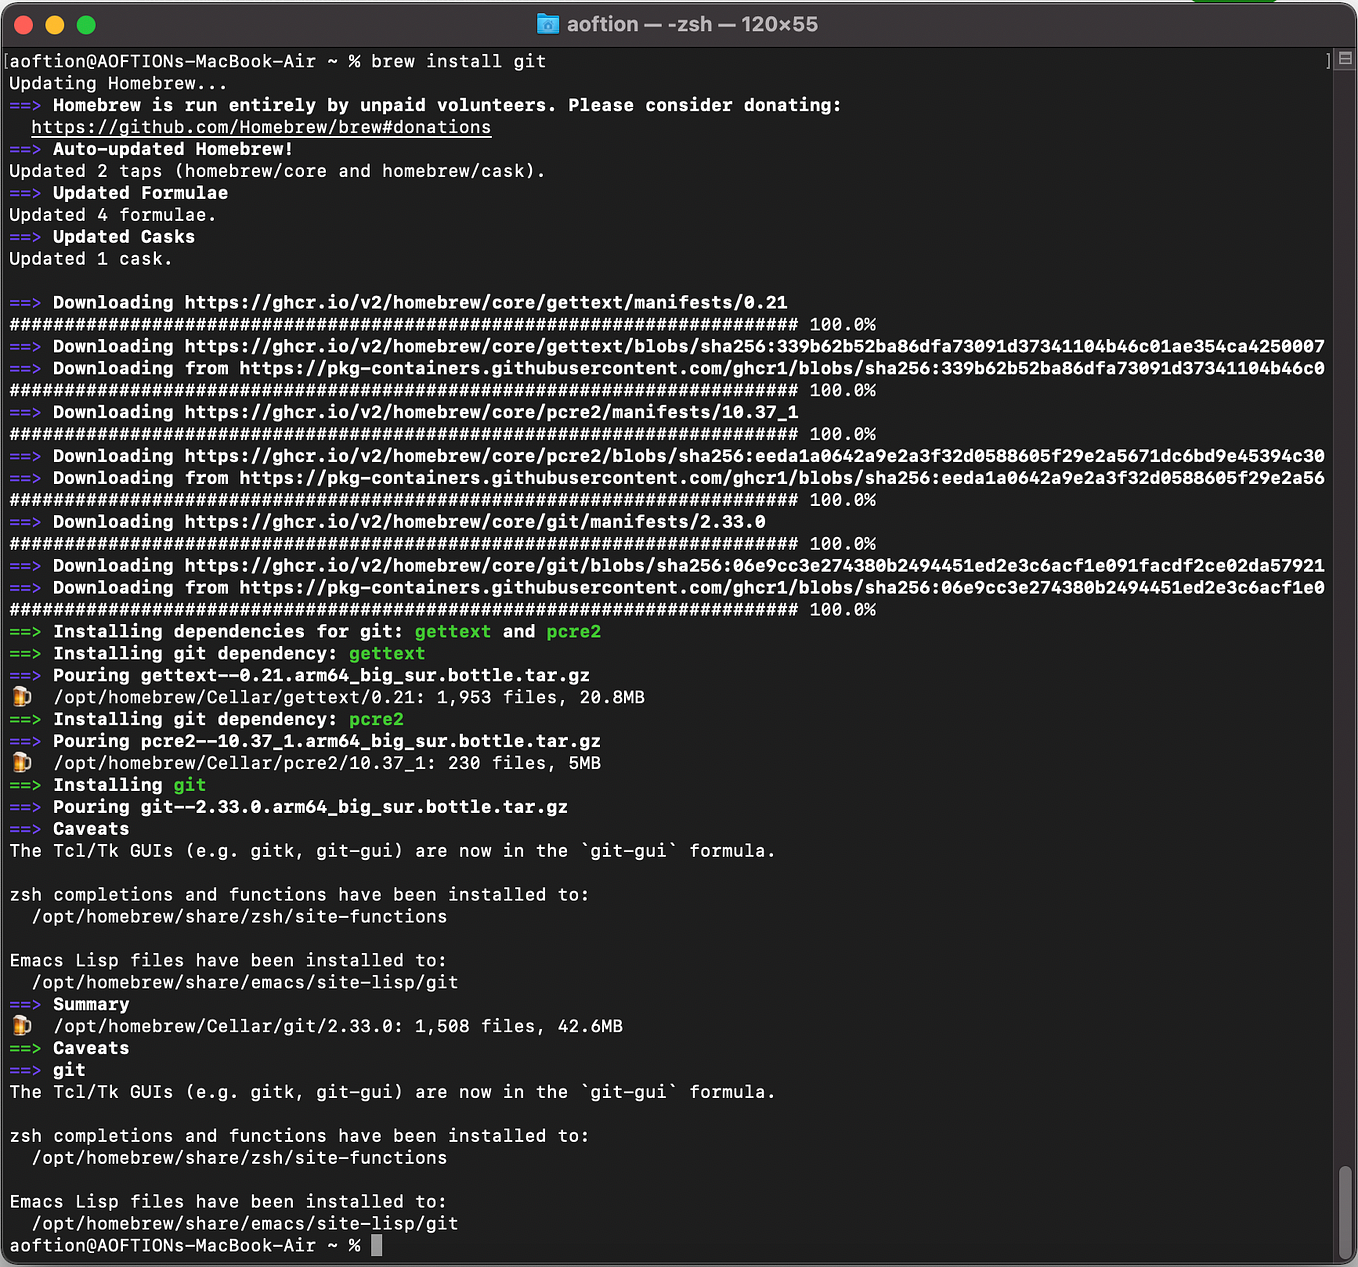Click the beer mug icon under the Summary heading

21,1025
